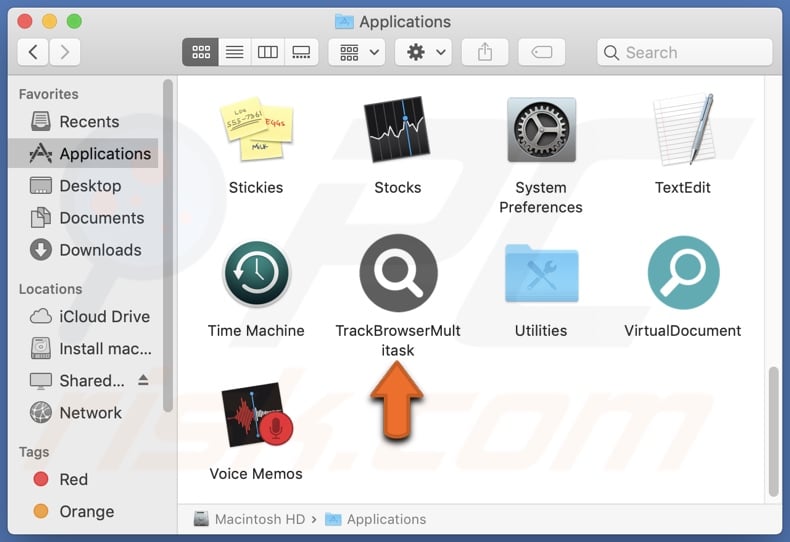Click the Share toolbar button
790x542 pixels.
pyautogui.click(x=485, y=52)
